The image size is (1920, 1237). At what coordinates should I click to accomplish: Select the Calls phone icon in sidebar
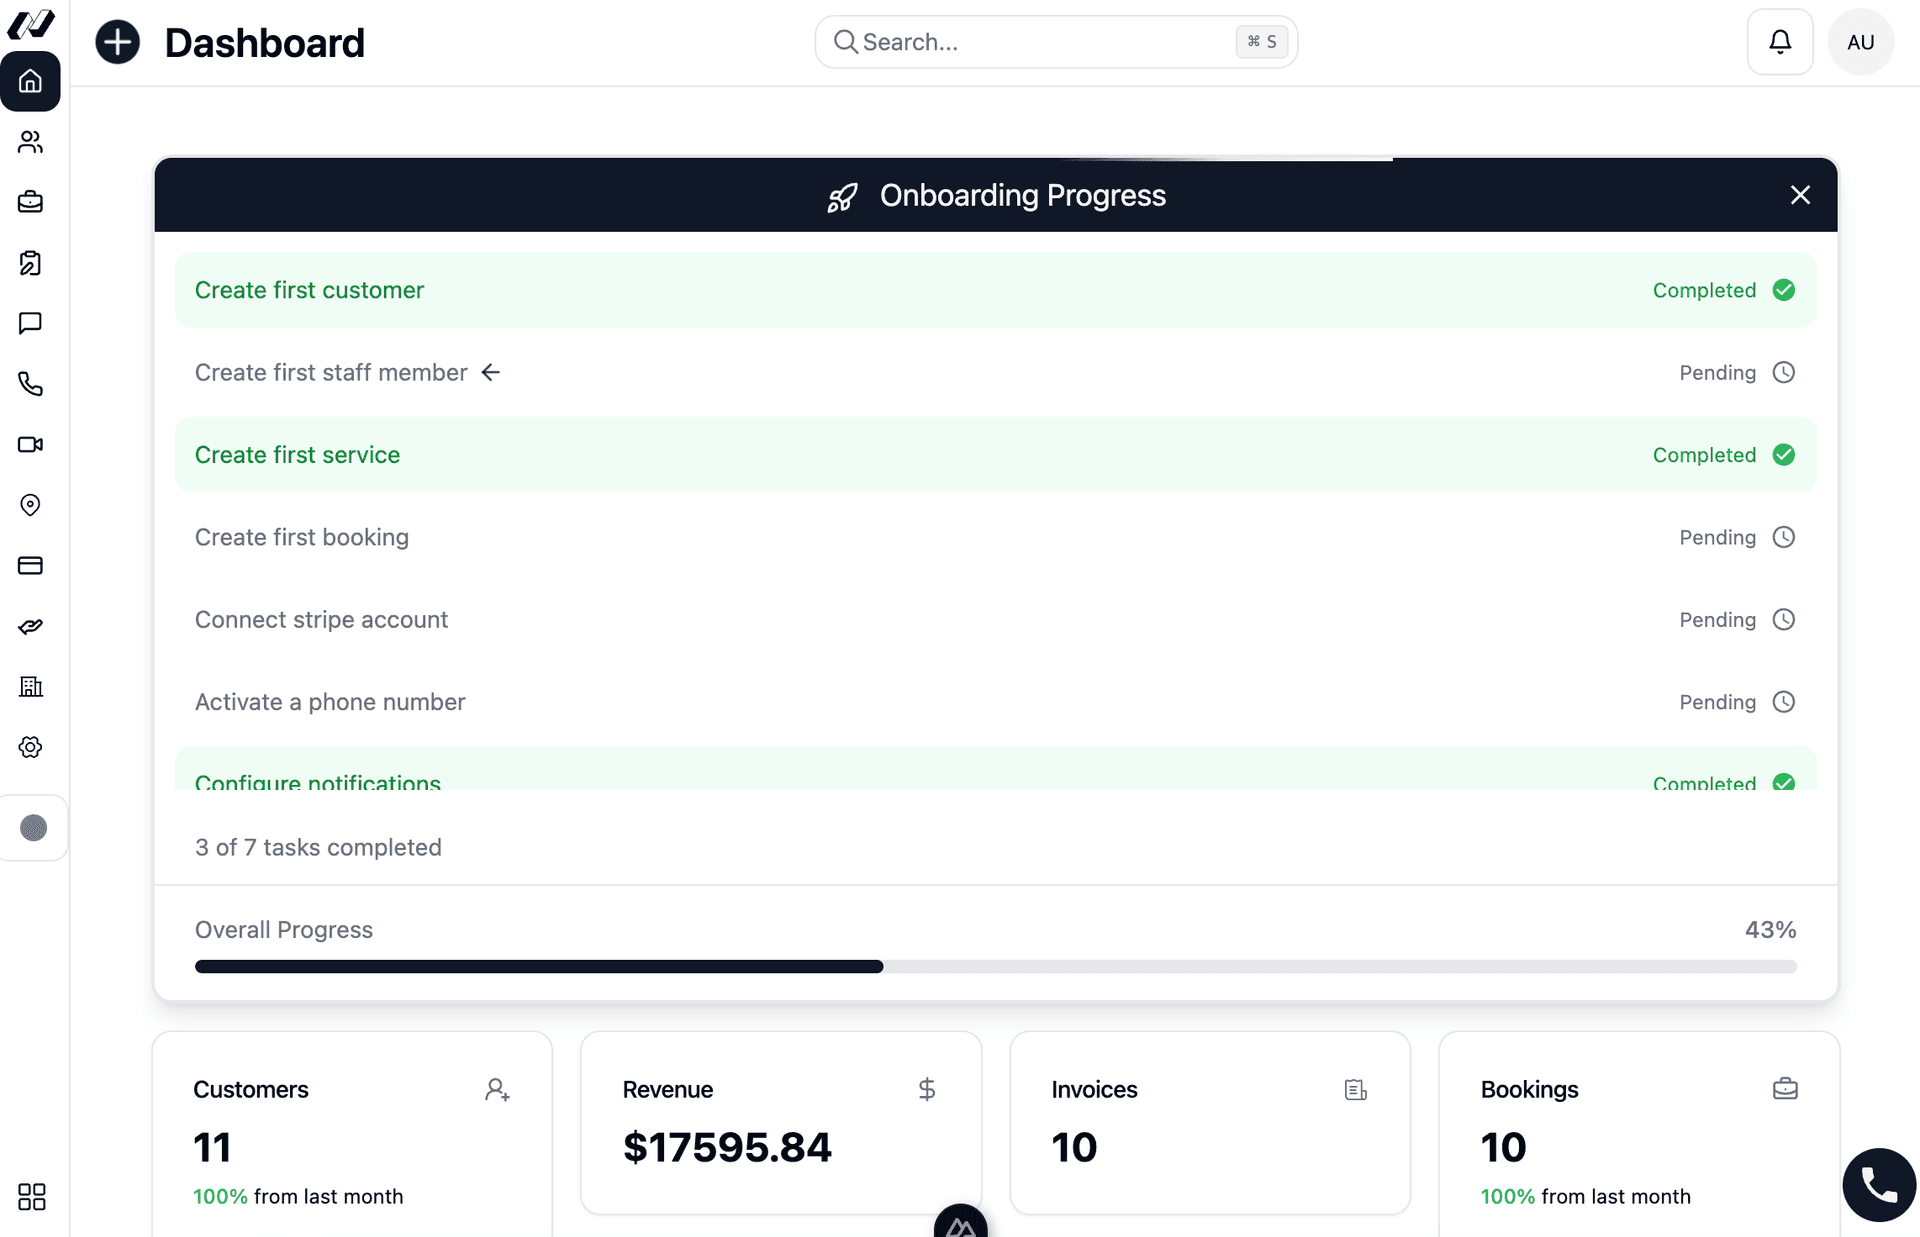click(31, 384)
